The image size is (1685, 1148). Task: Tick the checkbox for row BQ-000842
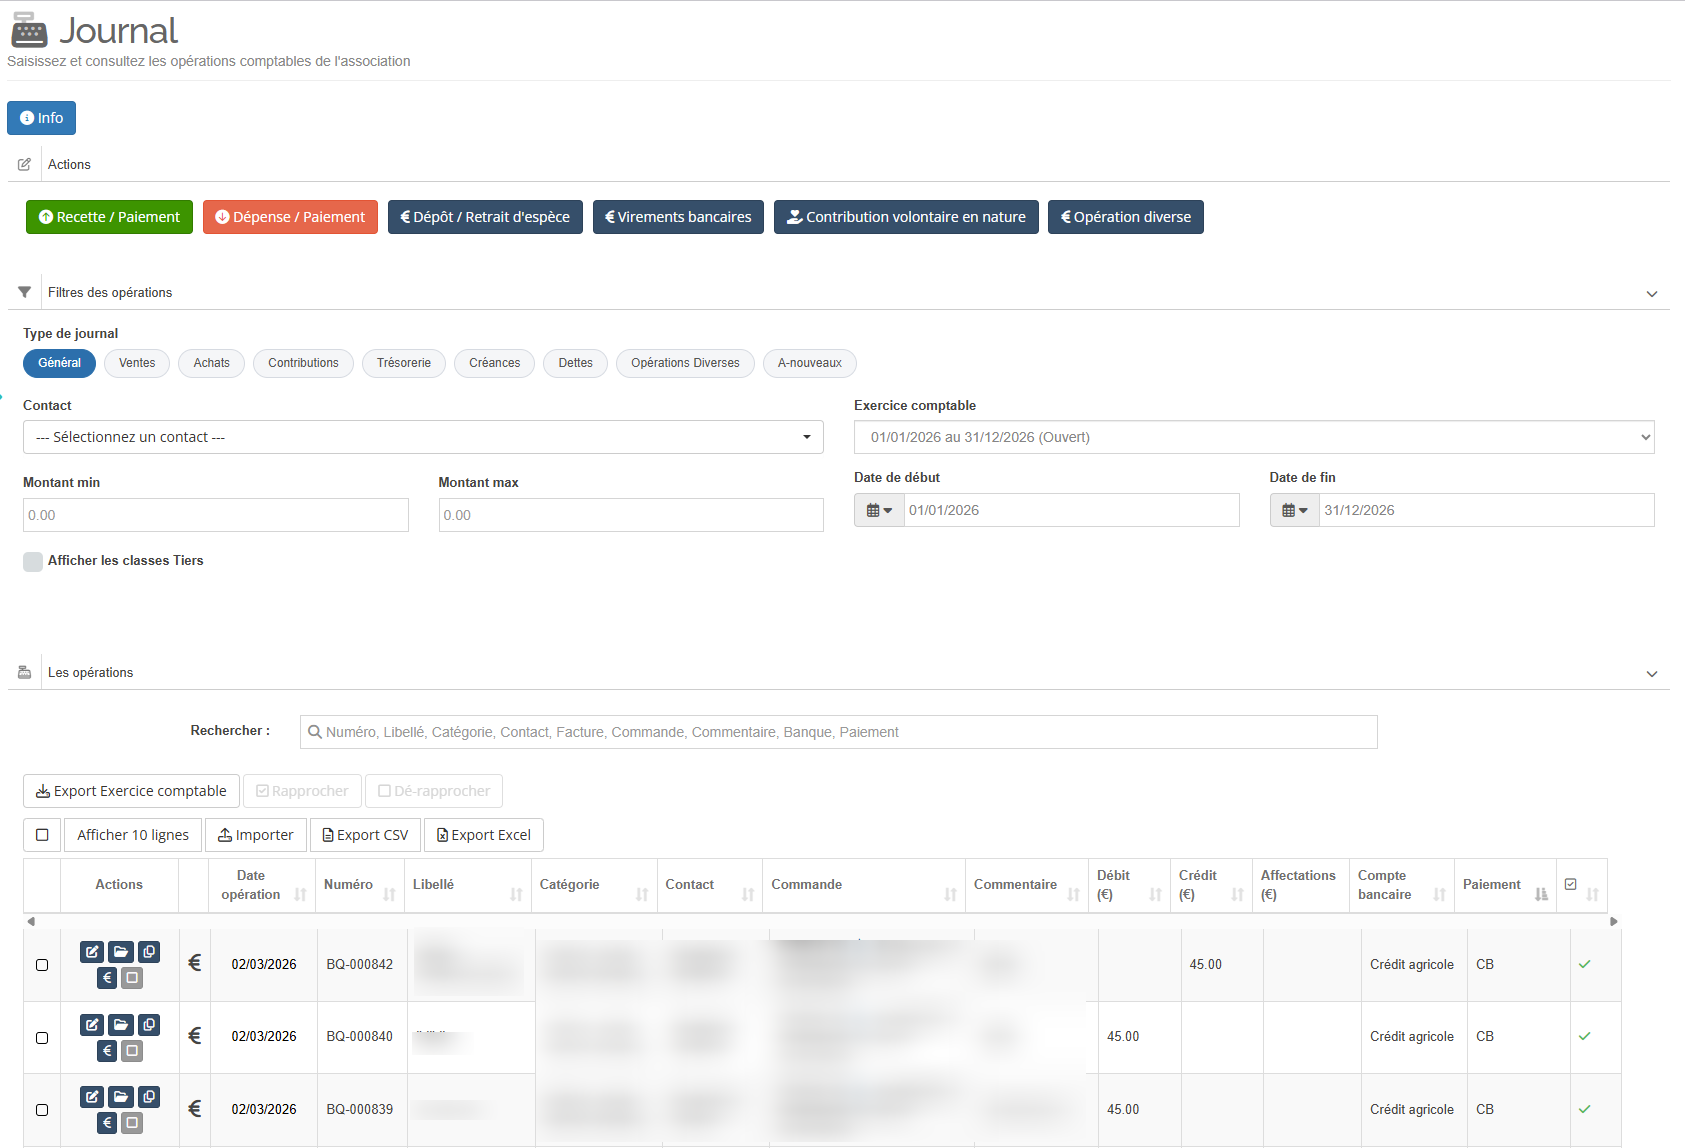tap(42, 965)
